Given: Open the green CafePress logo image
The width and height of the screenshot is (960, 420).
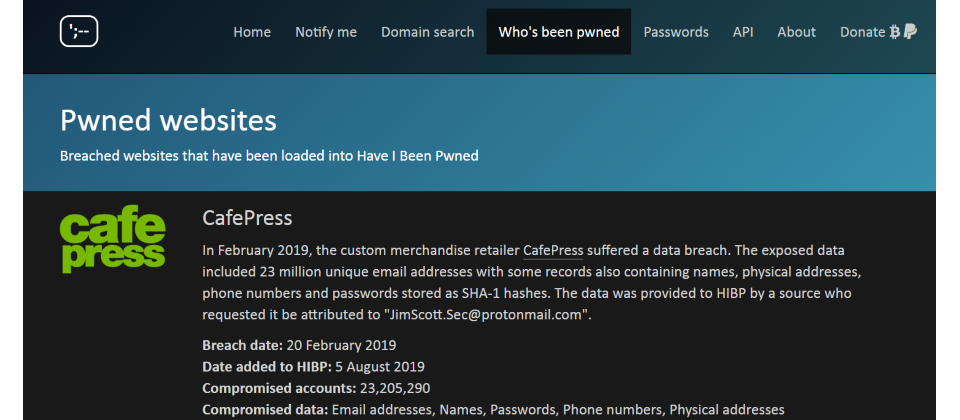Looking at the screenshot, I should [113, 239].
